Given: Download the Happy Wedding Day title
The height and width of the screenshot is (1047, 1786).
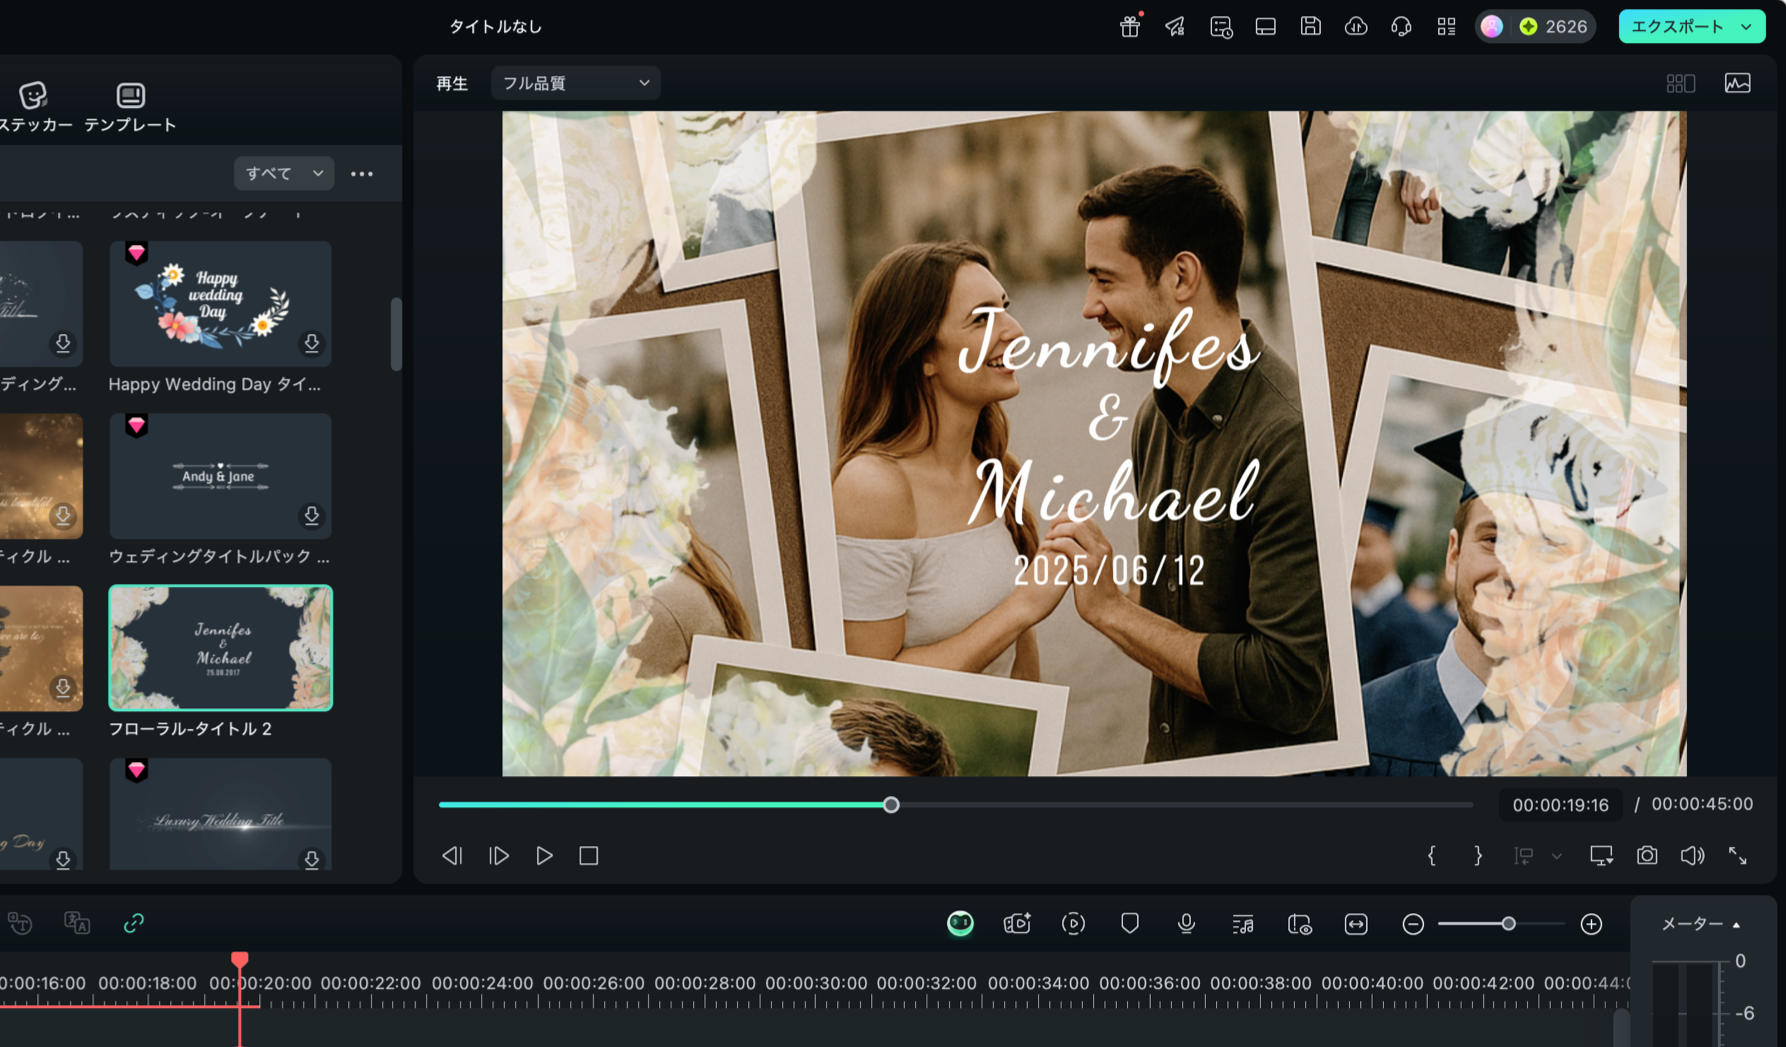Looking at the screenshot, I should point(312,344).
